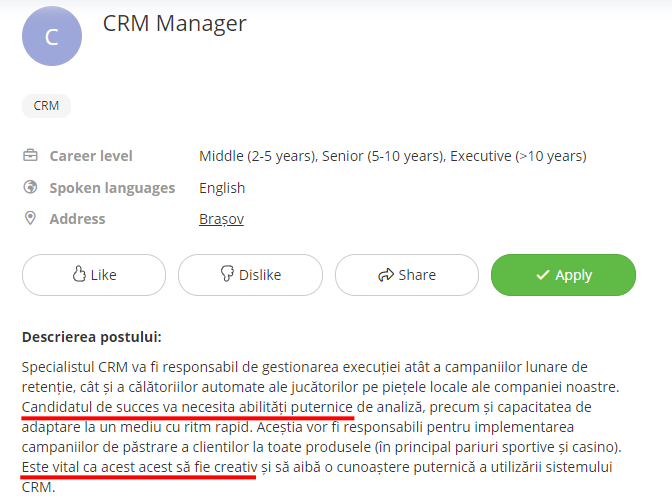672x501 pixels.
Task: Click the checkmark icon on Apply
Action: 543,275
